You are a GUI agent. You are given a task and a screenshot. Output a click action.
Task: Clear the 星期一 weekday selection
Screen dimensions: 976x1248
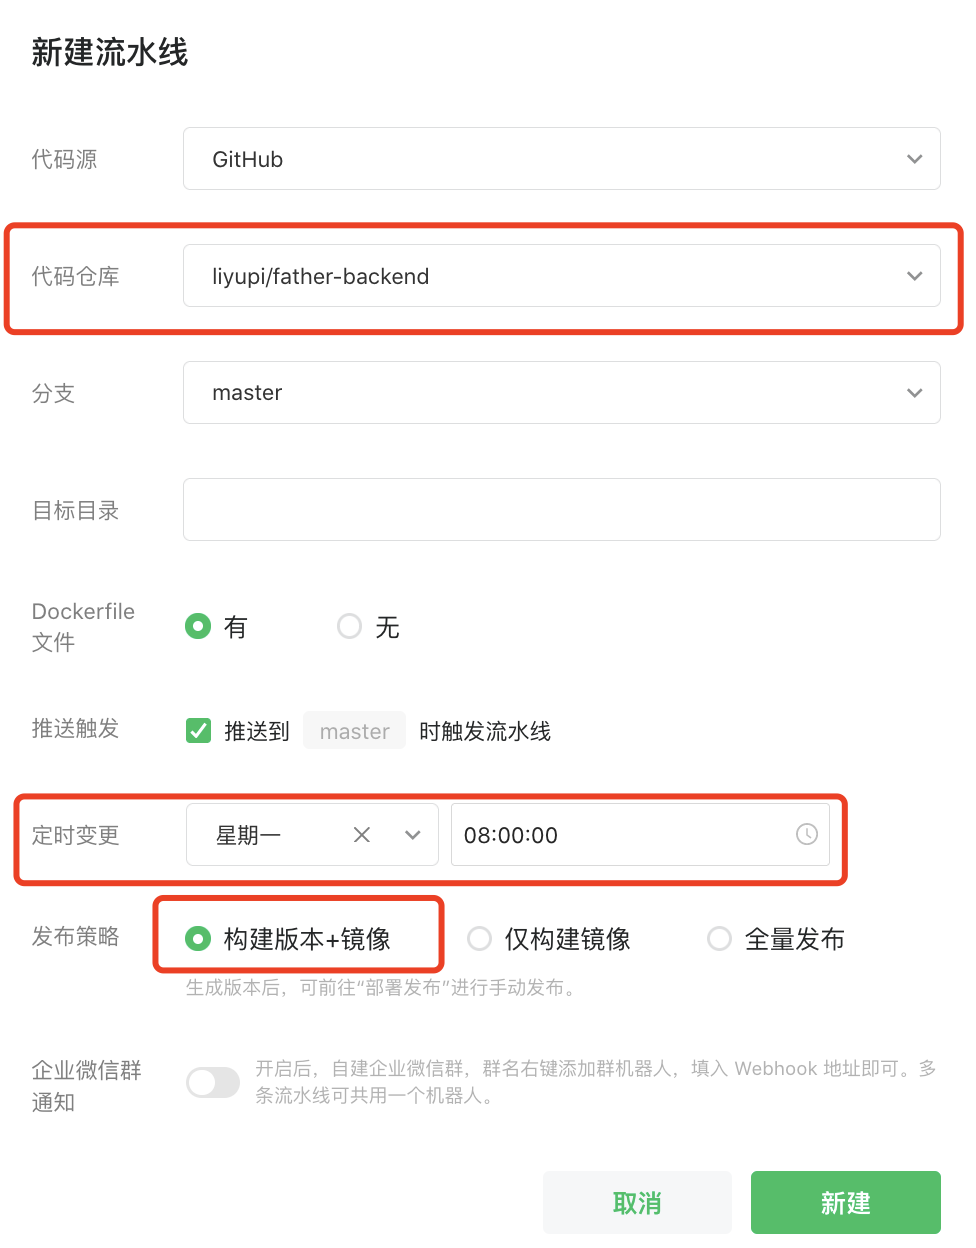click(x=362, y=834)
